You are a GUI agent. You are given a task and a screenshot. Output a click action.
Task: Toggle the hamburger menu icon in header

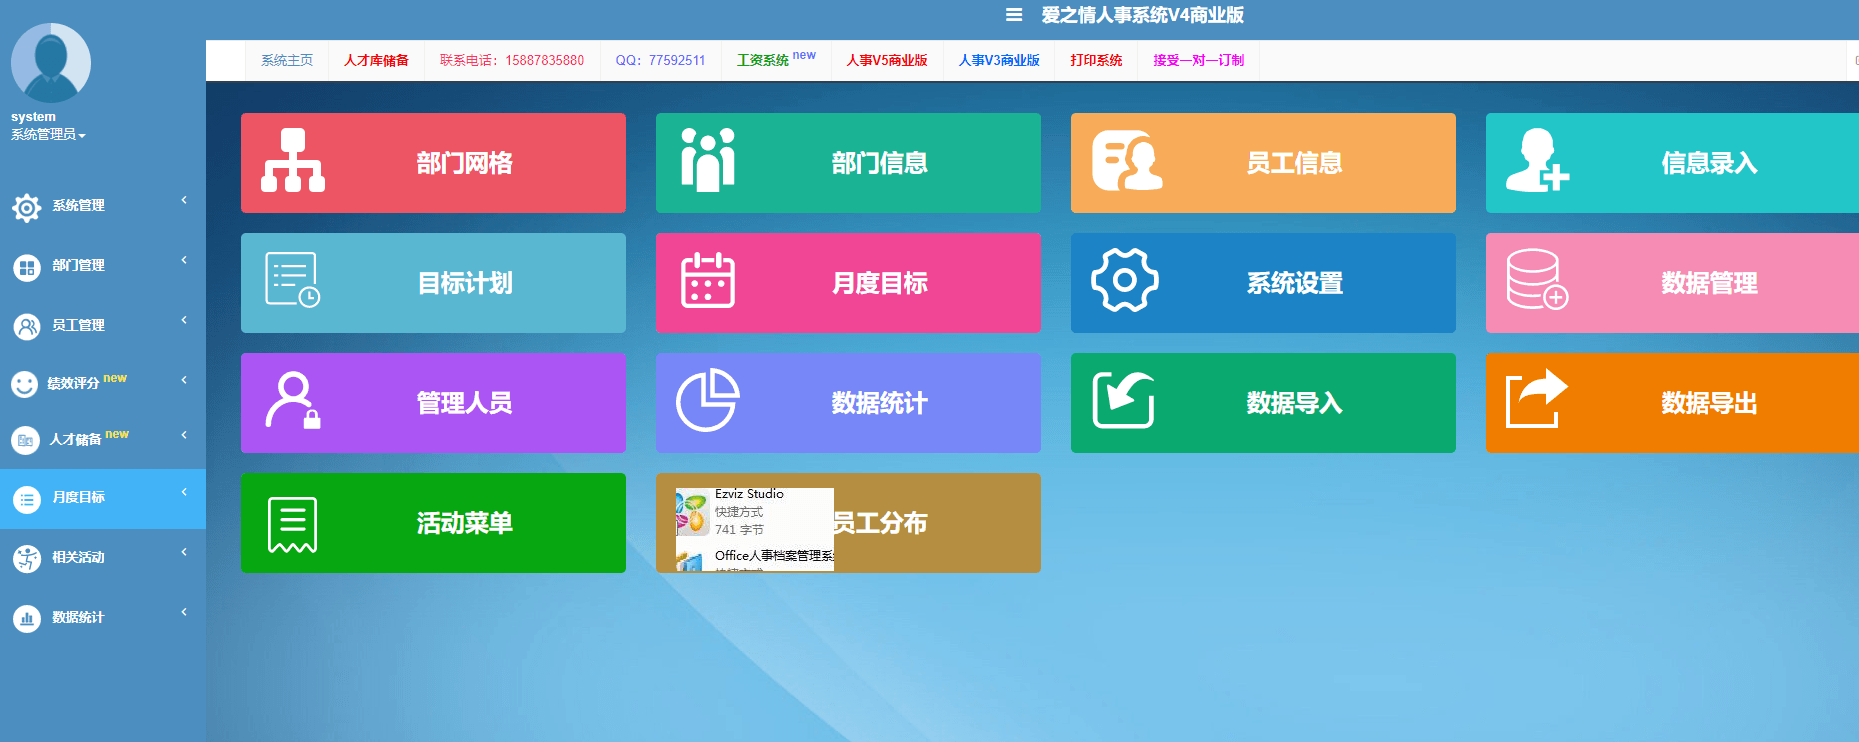[x=1014, y=15]
